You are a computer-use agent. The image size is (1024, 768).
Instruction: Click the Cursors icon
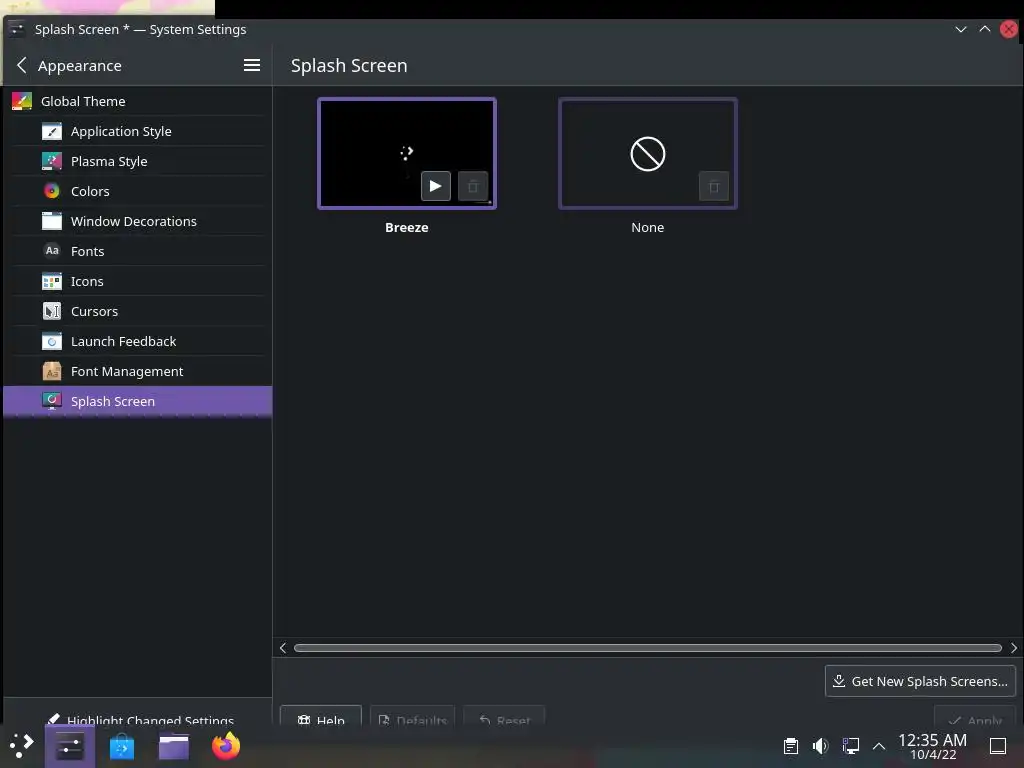(x=52, y=312)
